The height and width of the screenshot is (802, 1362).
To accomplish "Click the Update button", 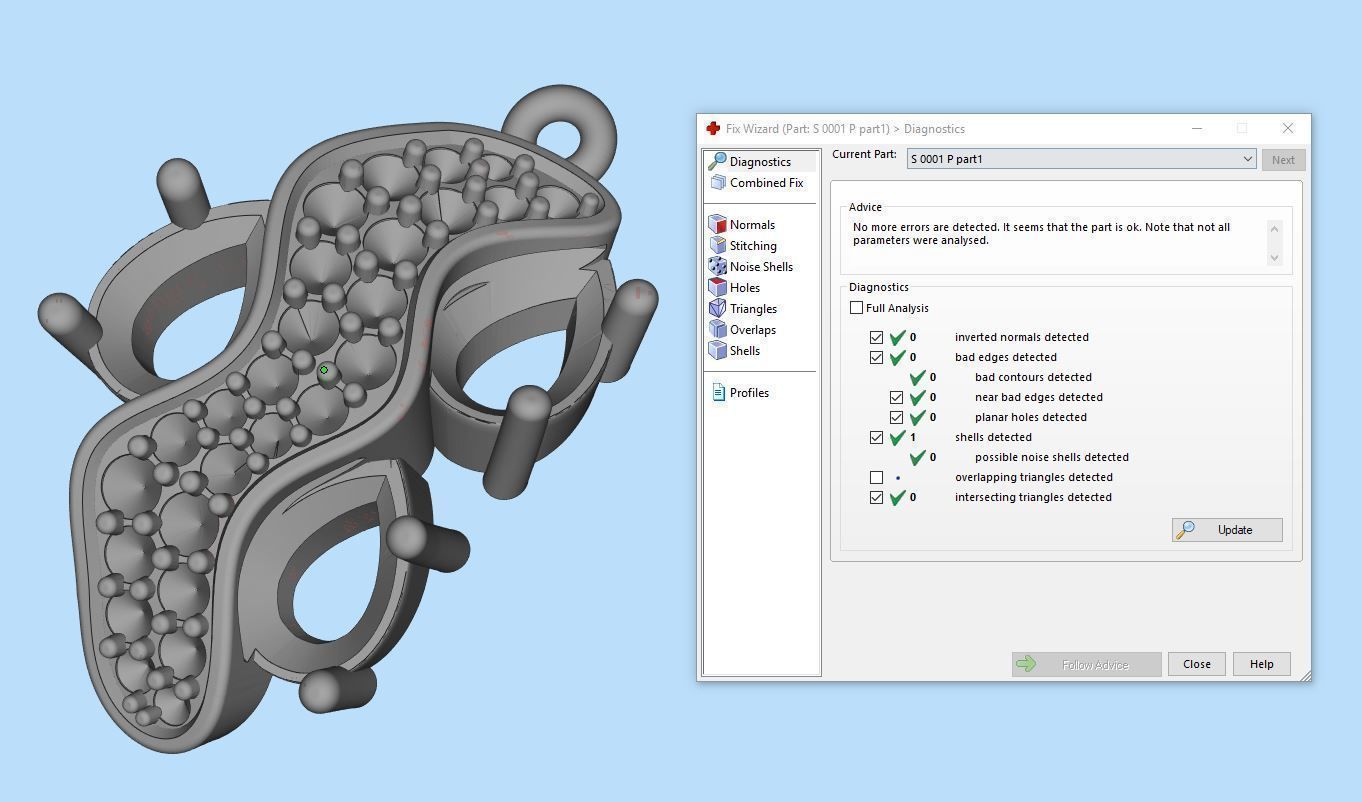I will [1227, 530].
